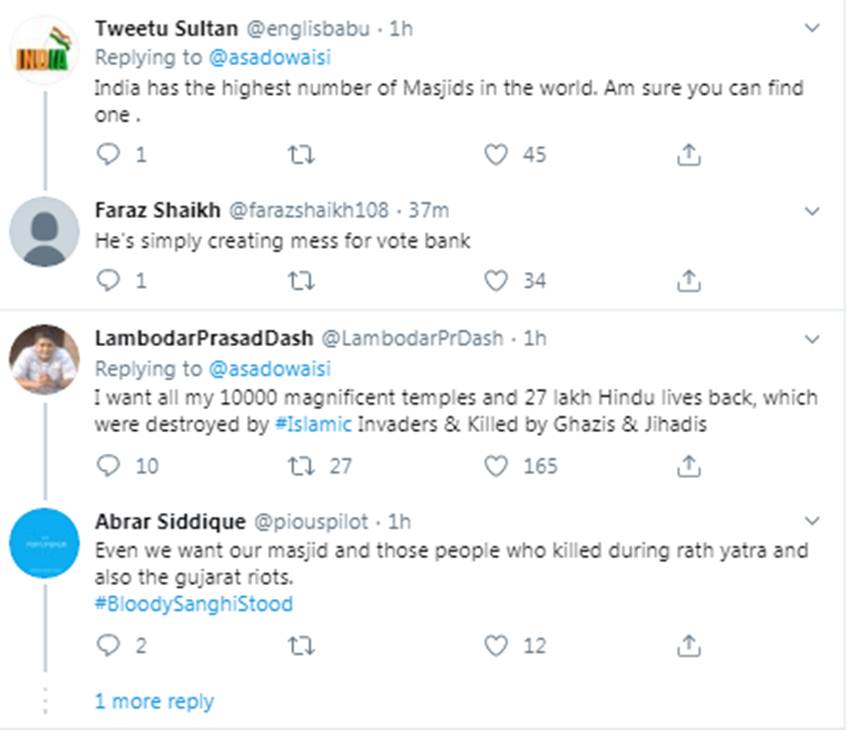Expand the chevron menu on Faraz Shaikh's tweet

(812, 211)
